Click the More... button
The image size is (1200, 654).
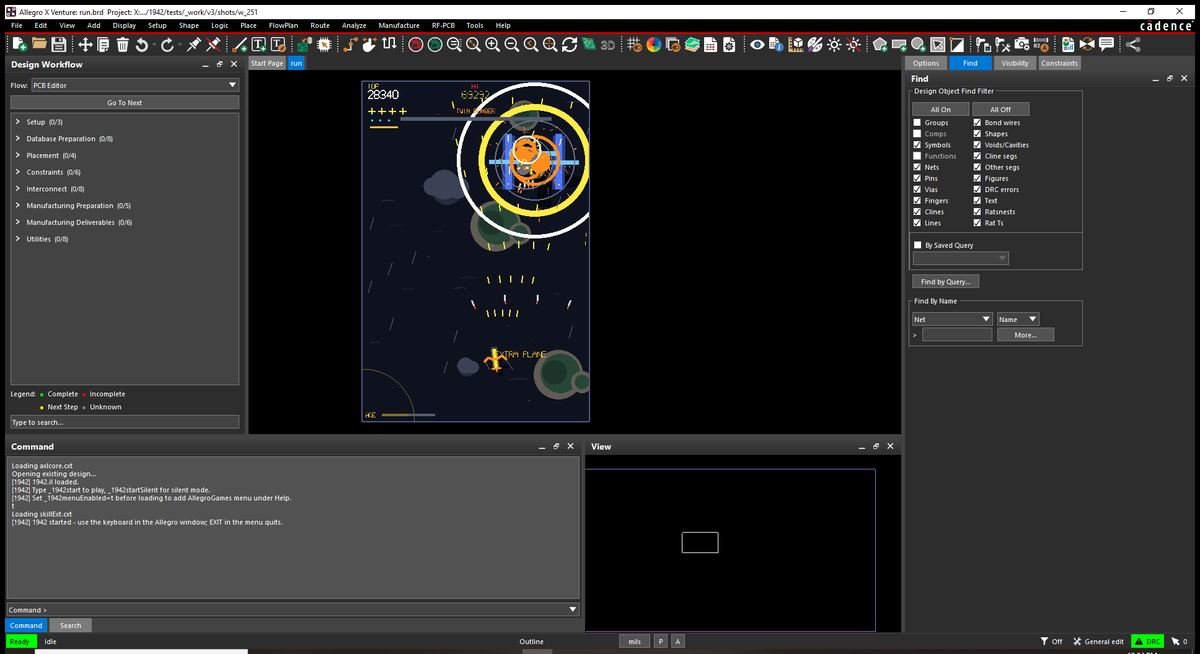(x=1025, y=335)
